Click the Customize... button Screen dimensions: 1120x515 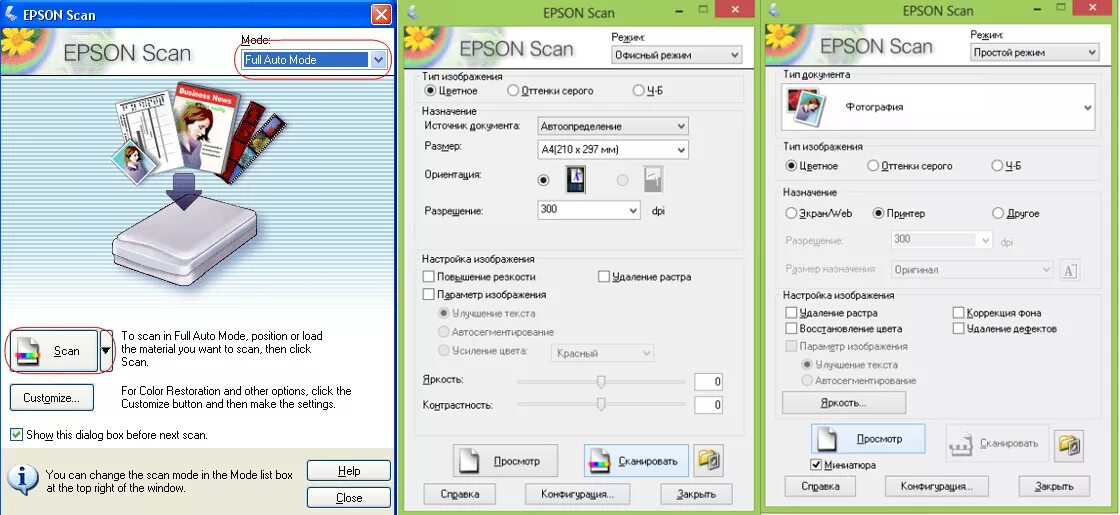pyautogui.click(x=51, y=398)
